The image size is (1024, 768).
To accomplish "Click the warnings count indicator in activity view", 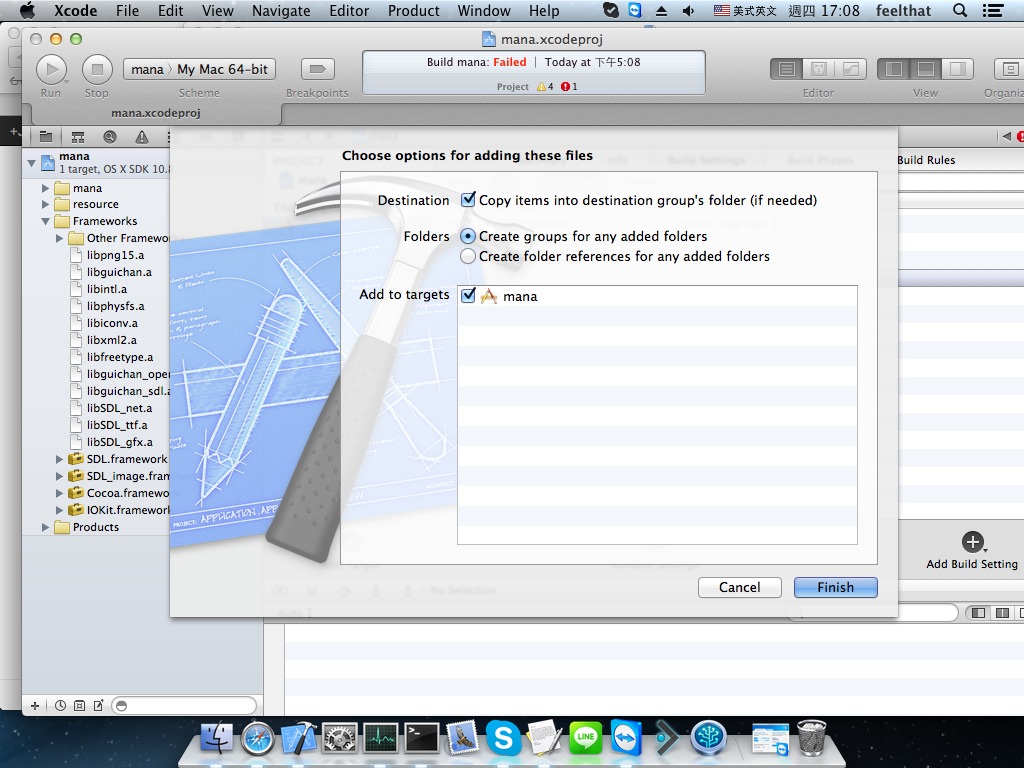I will [x=545, y=86].
